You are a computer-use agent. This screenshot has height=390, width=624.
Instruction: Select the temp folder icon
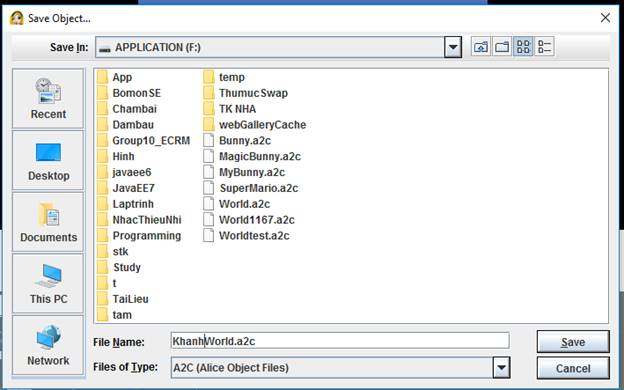(x=209, y=77)
